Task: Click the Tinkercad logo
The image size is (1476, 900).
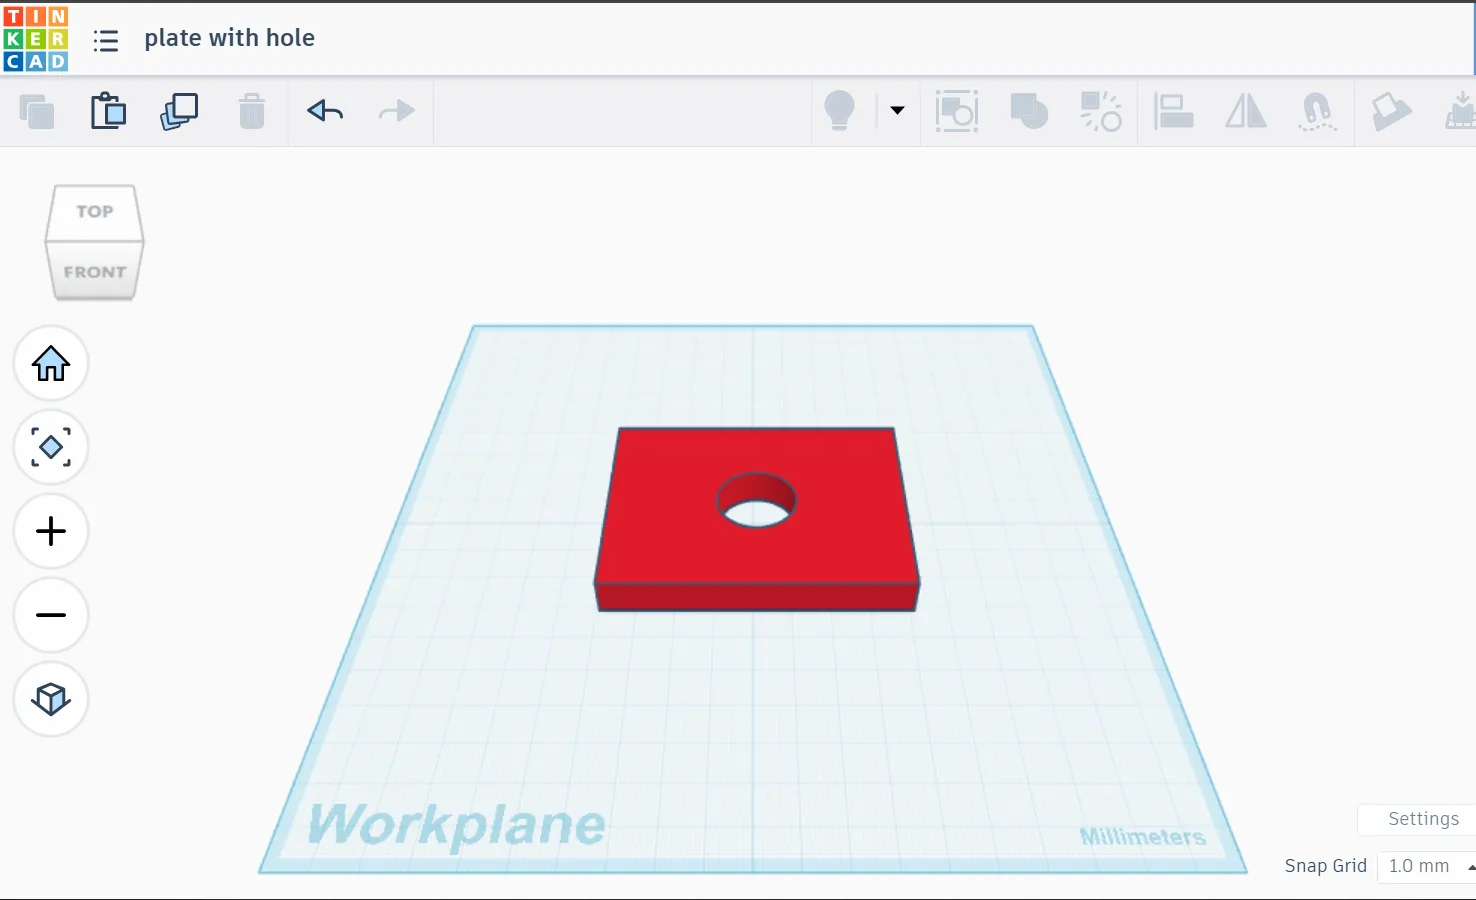Action: [x=36, y=39]
